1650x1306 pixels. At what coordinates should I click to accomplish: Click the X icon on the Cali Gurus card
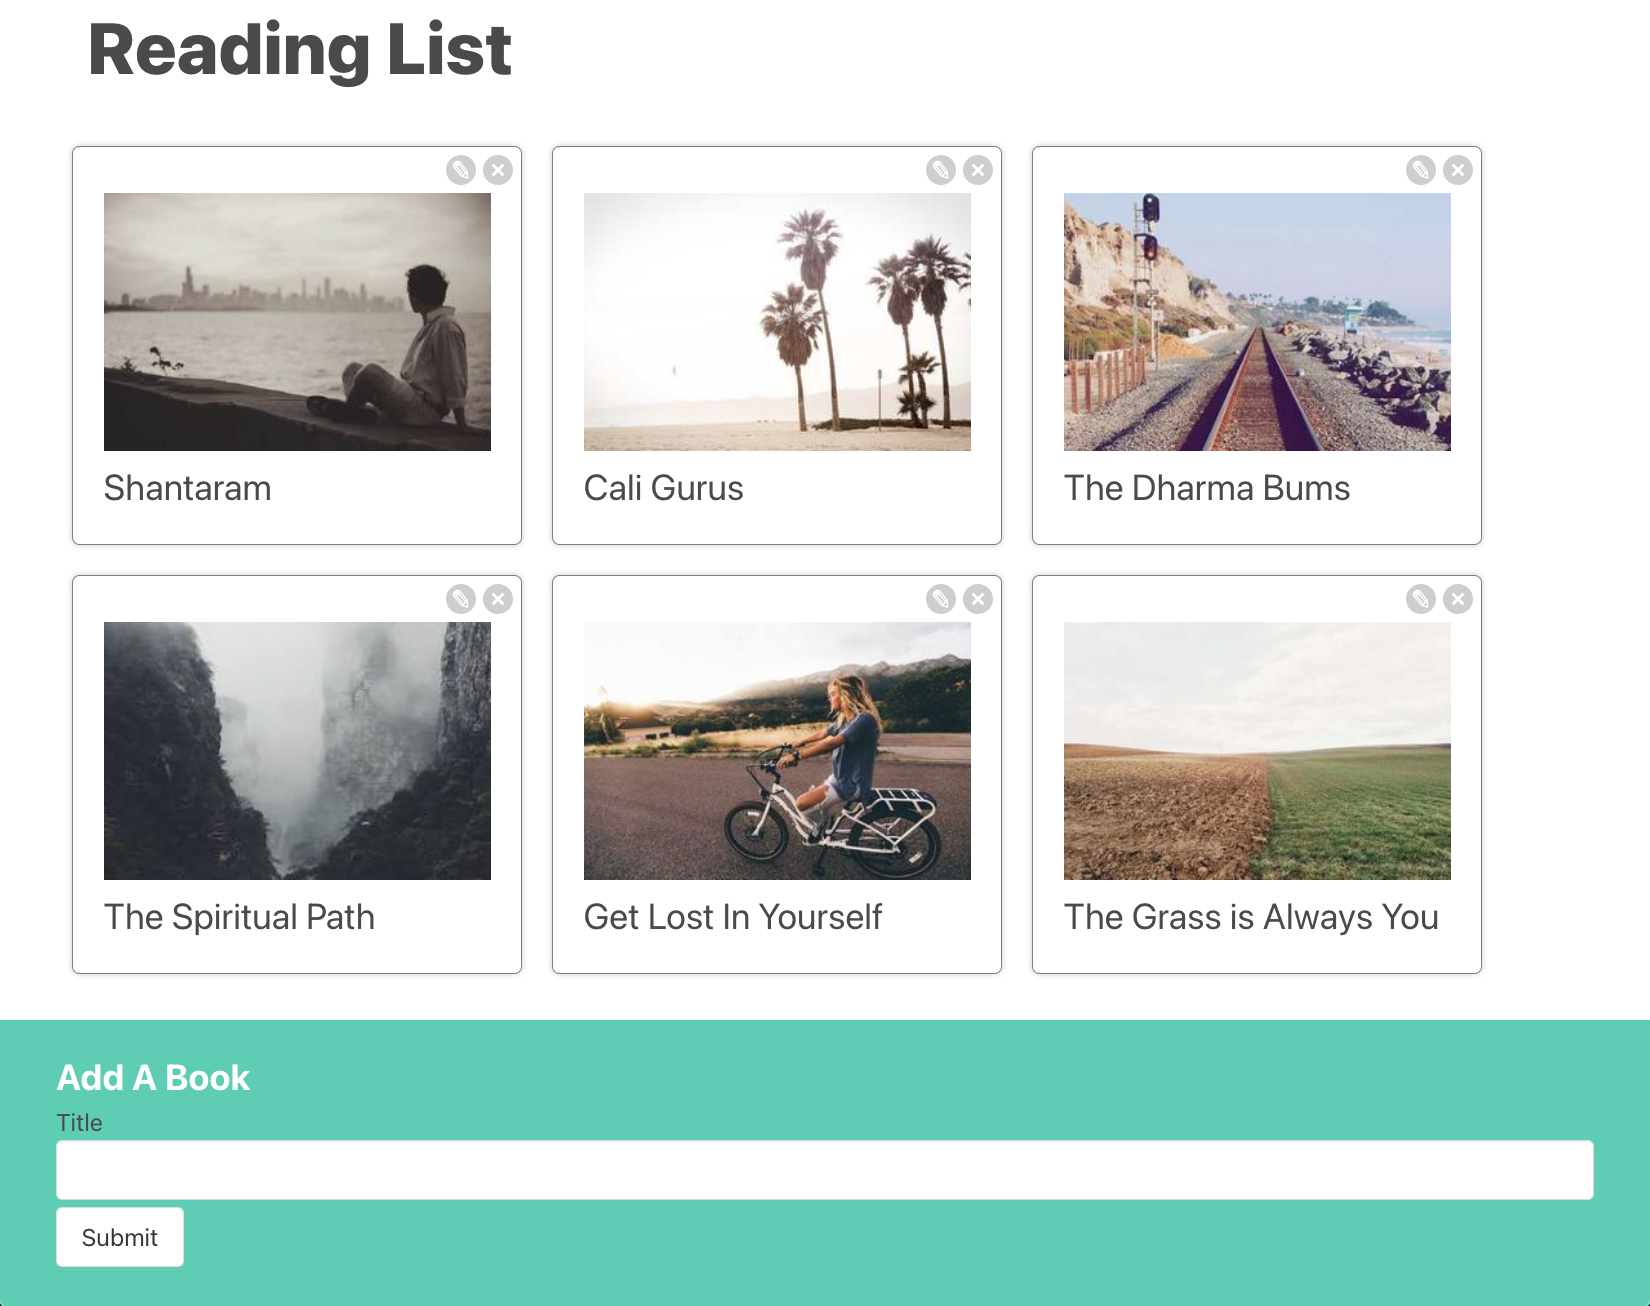point(978,169)
